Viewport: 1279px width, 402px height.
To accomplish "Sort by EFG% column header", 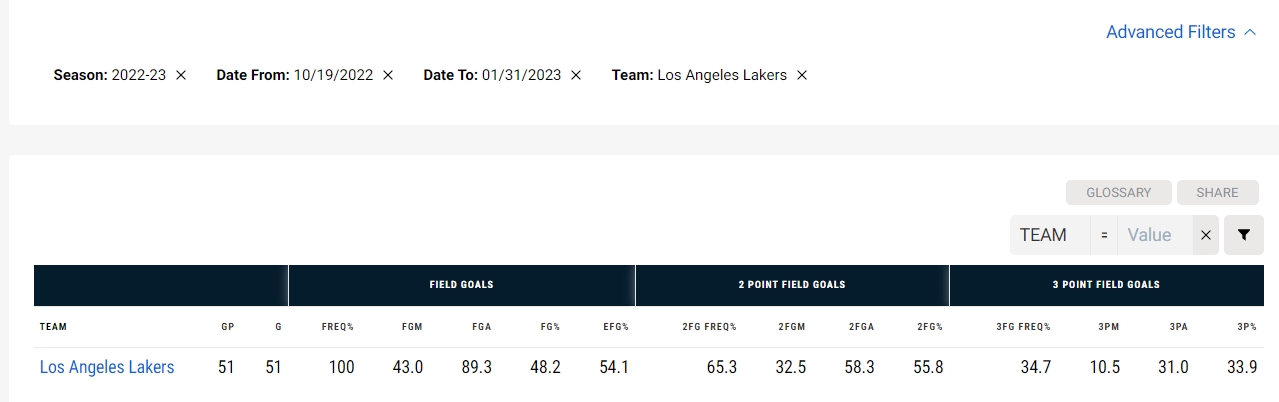I will point(616,327).
